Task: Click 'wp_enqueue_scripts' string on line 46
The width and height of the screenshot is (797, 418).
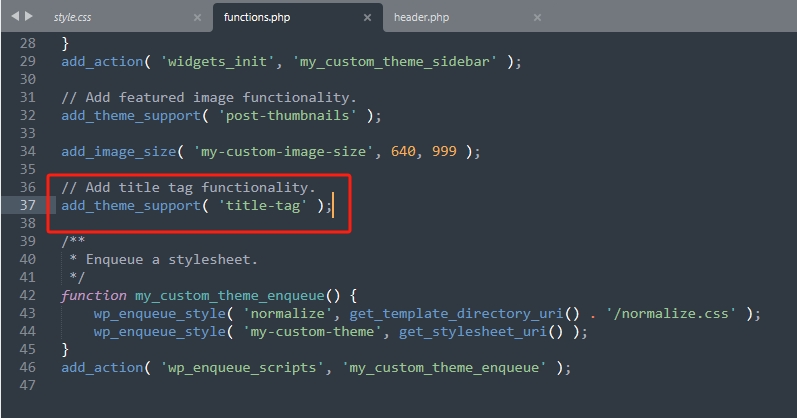Action: (242, 368)
